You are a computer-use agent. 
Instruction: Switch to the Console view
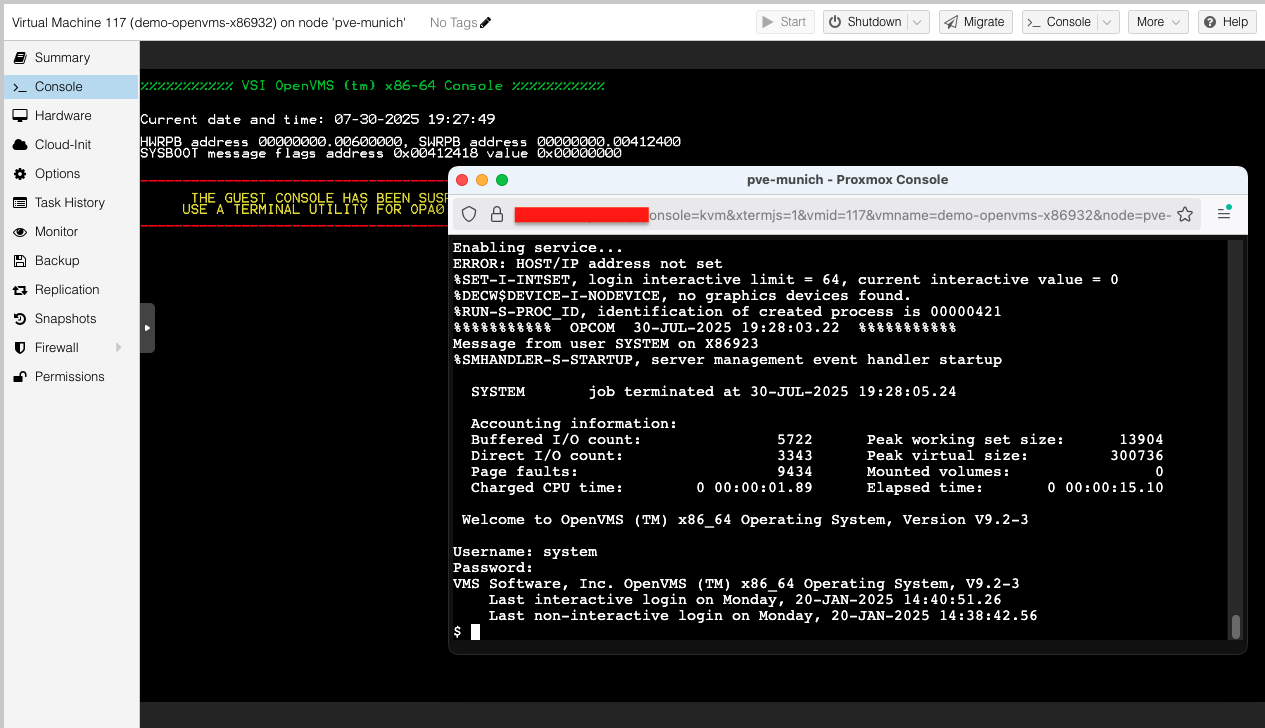pos(58,85)
